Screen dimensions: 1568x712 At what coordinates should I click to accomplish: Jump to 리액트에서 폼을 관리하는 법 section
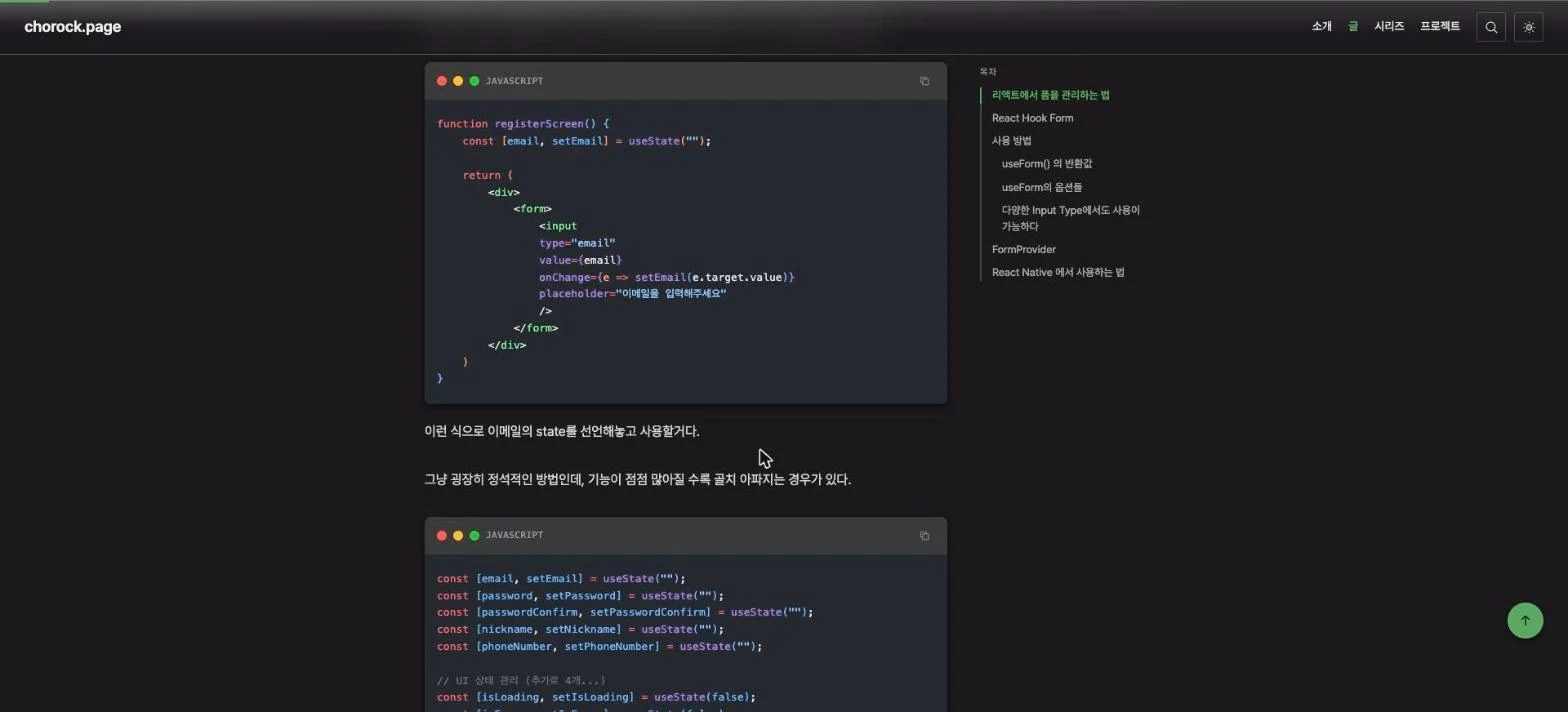pyautogui.click(x=1050, y=95)
